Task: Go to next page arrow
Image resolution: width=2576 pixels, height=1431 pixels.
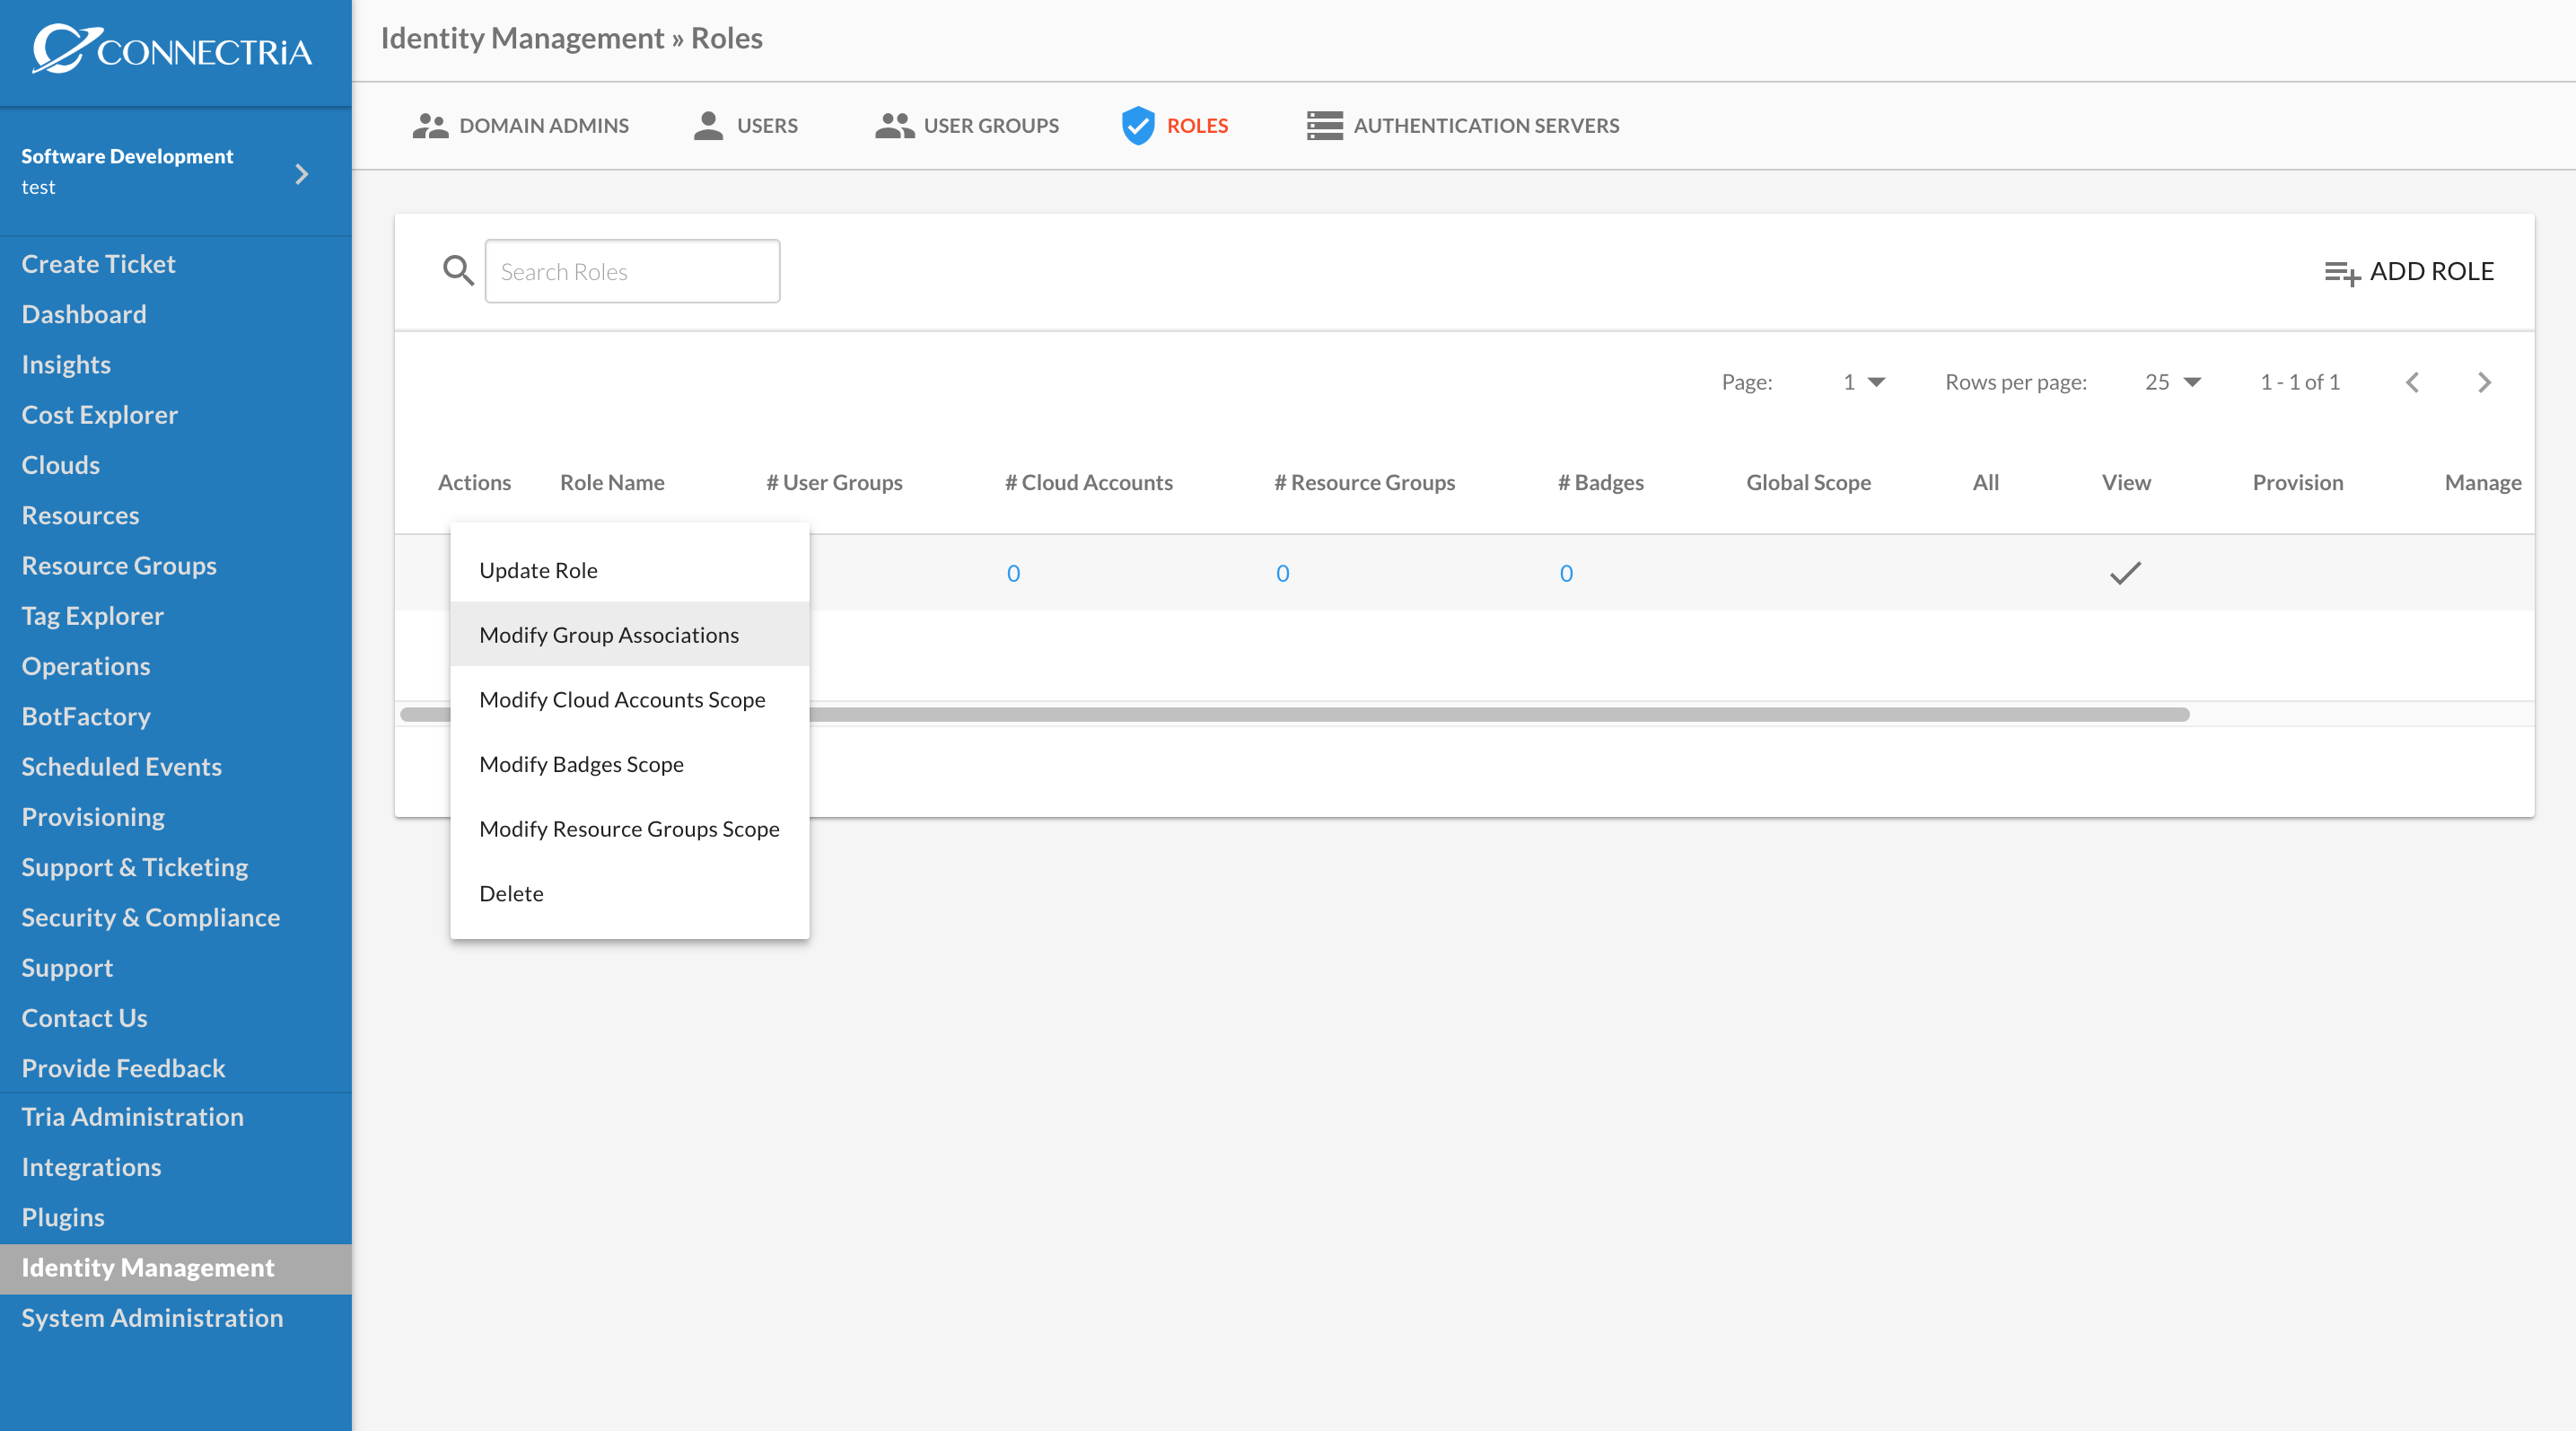Action: click(x=2484, y=382)
